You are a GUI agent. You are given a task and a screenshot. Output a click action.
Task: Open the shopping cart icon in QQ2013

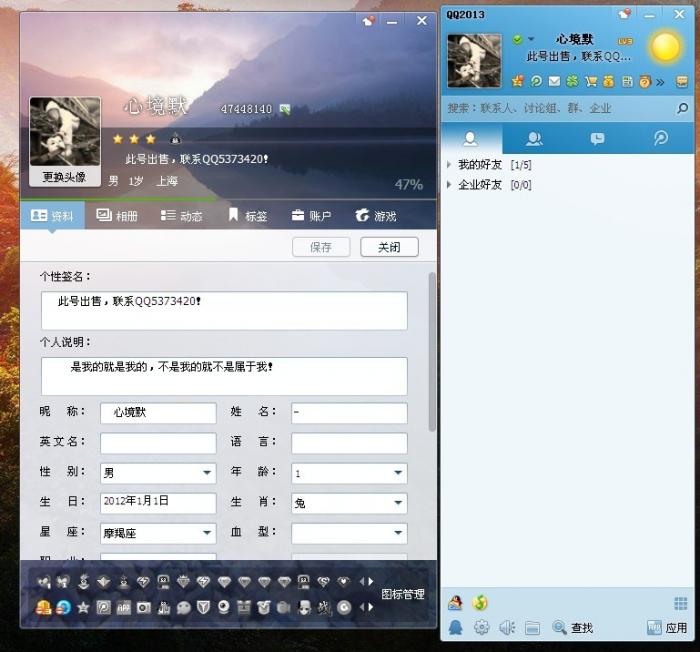tap(591, 81)
